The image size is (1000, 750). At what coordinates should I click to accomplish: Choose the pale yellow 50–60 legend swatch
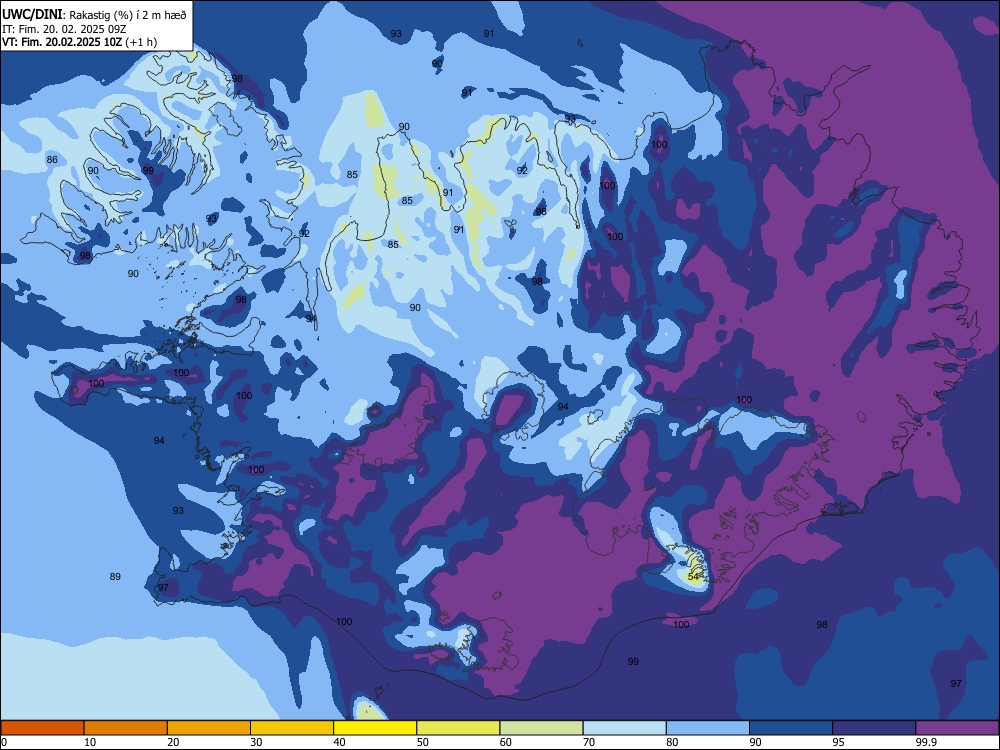click(x=459, y=728)
